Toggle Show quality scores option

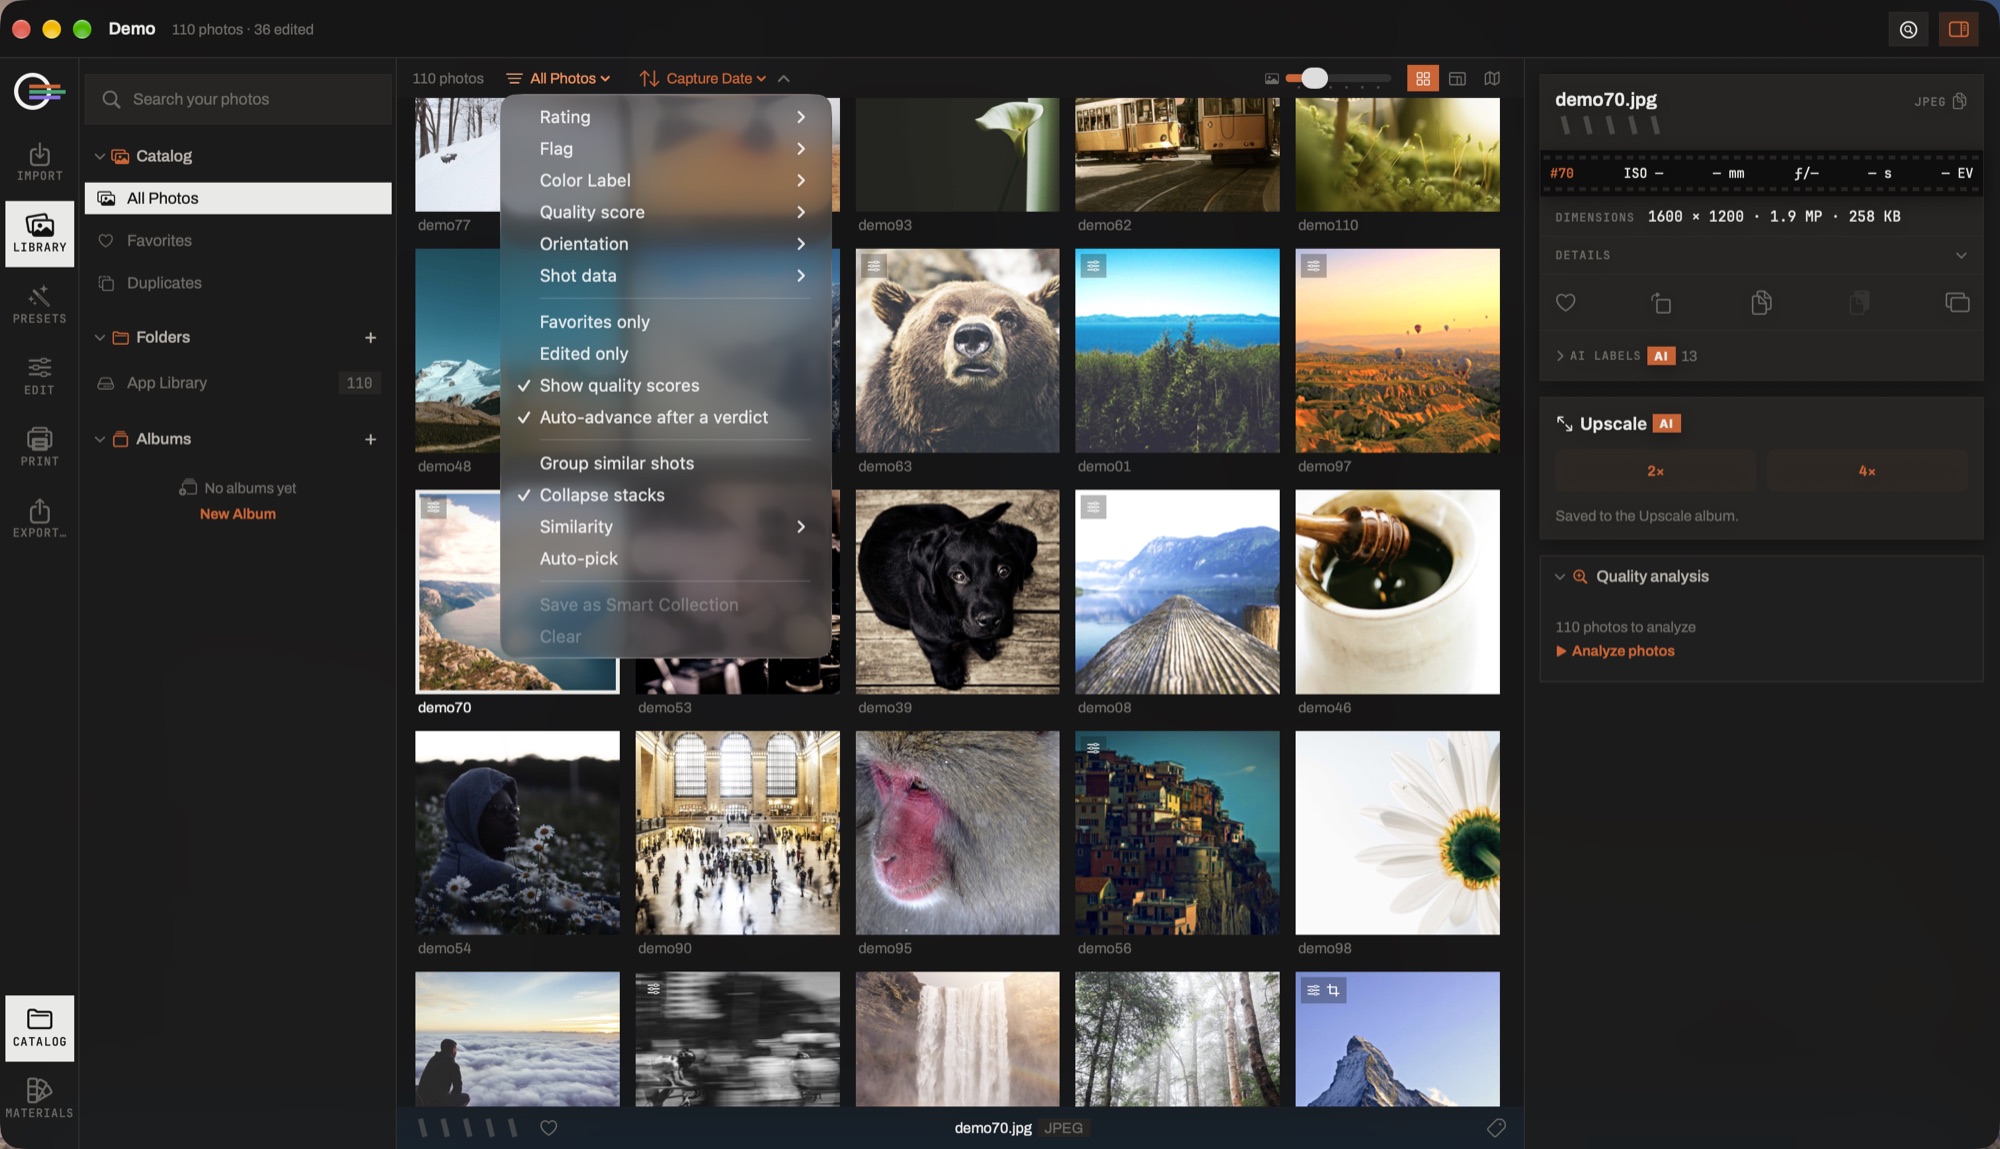tap(666, 385)
